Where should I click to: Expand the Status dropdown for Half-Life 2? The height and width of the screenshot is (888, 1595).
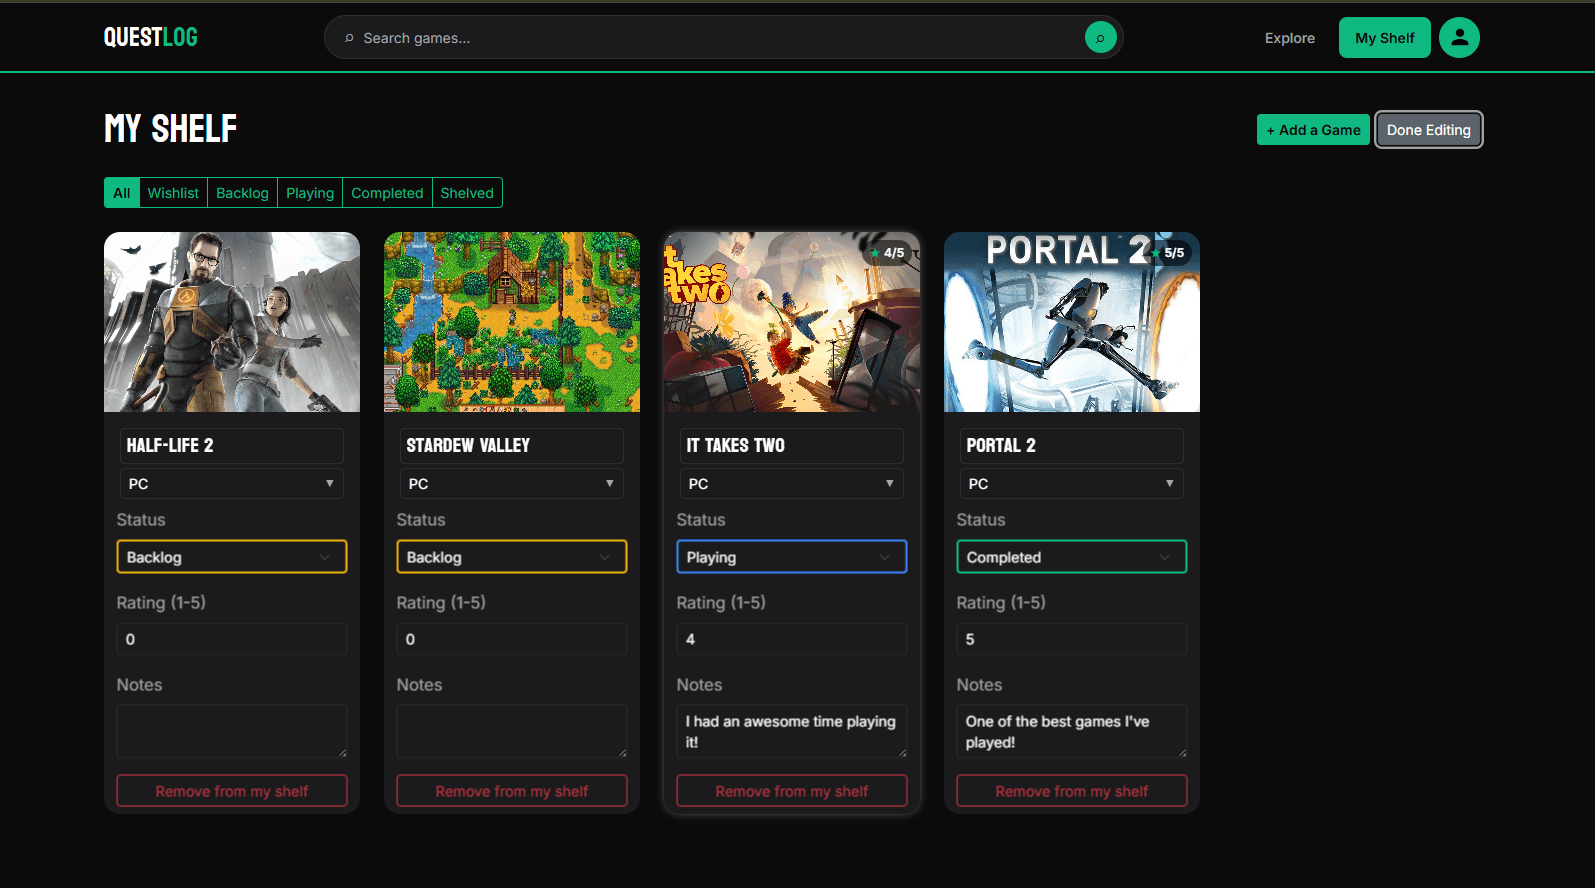point(232,557)
